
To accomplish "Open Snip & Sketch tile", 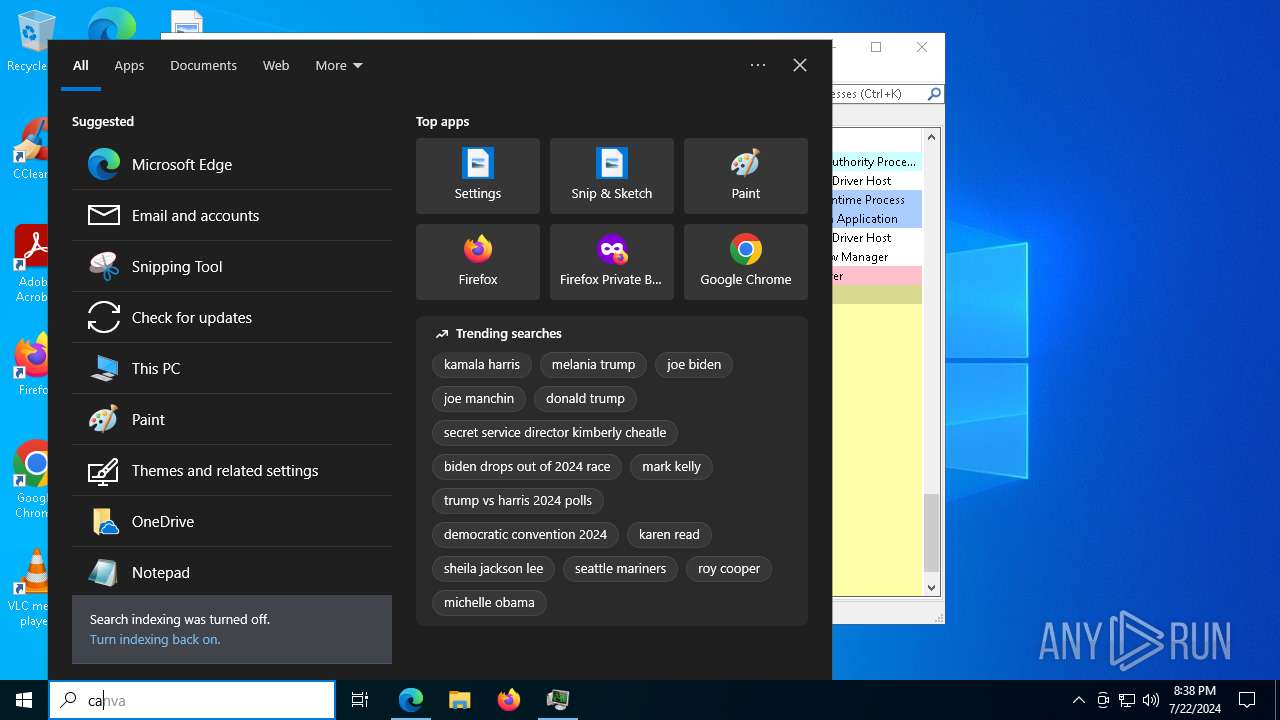I will point(612,176).
